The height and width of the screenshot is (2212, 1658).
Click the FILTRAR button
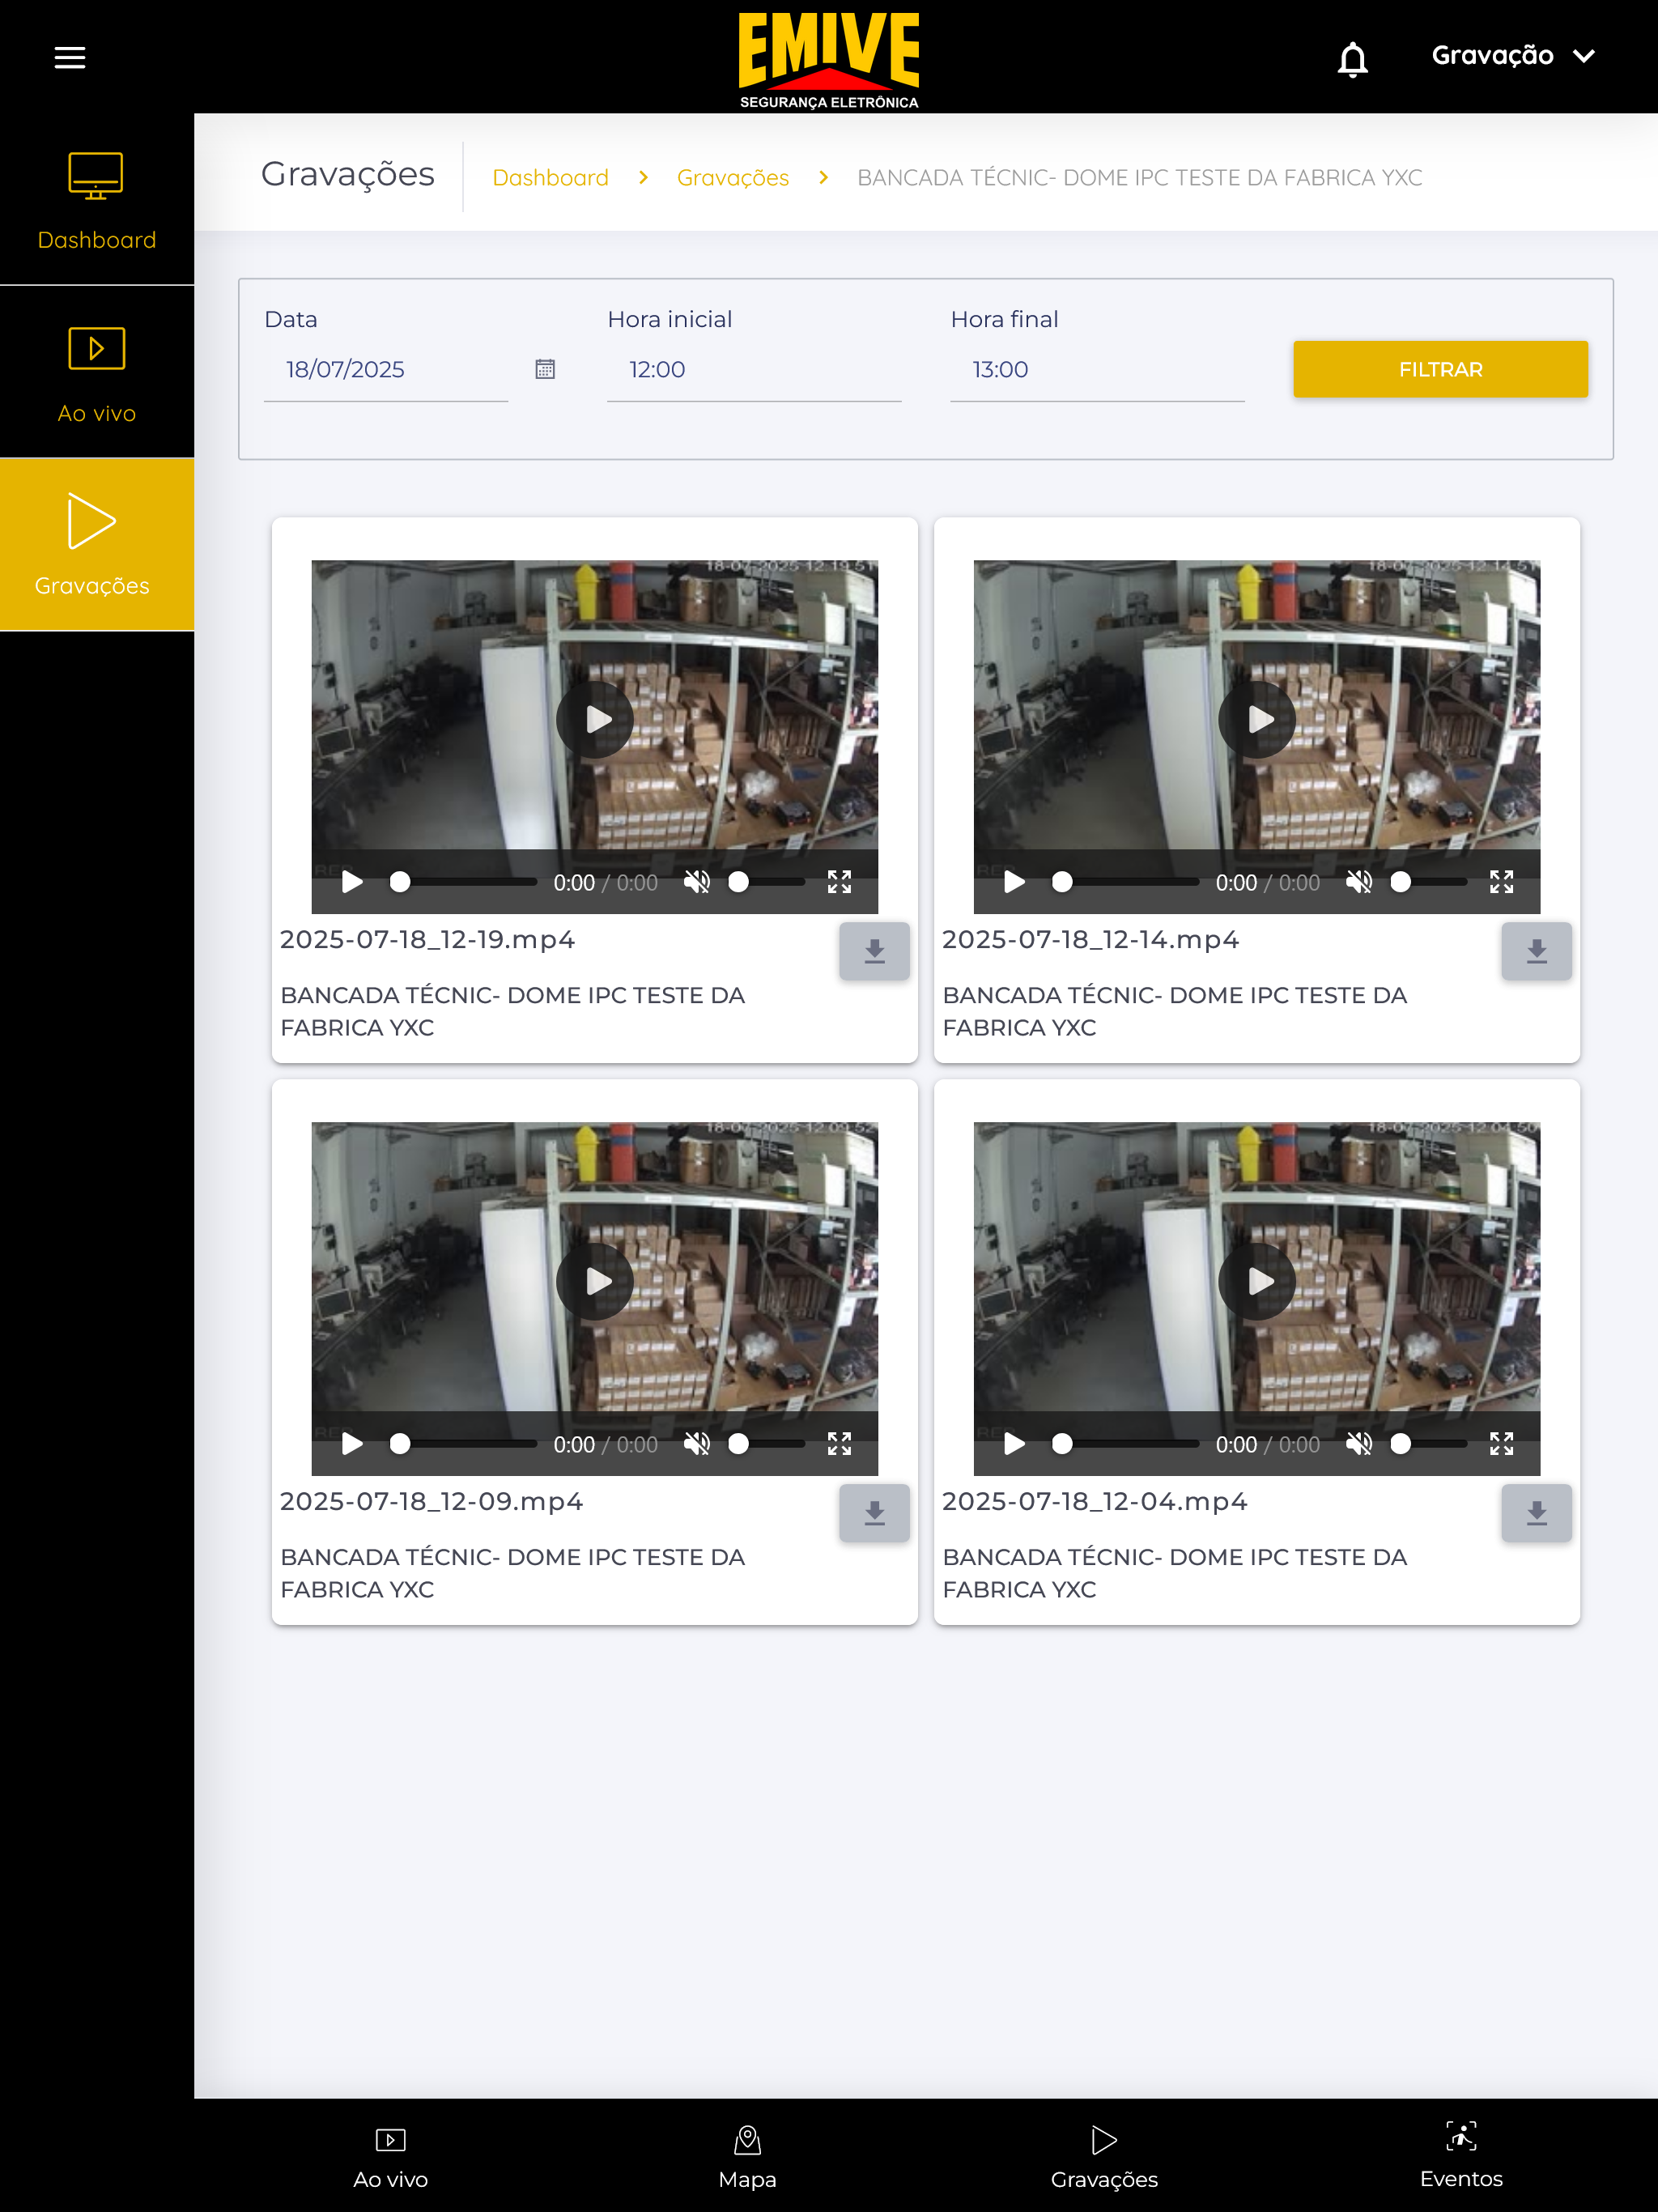click(x=1440, y=369)
